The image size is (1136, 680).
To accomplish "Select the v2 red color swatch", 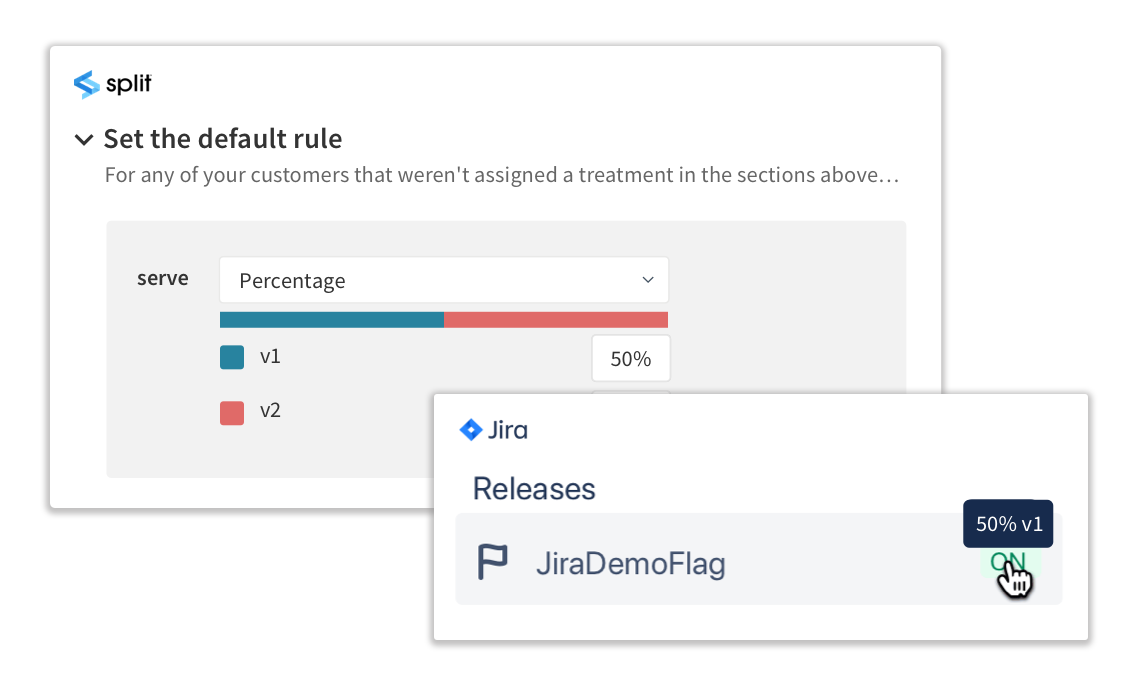I will (x=231, y=412).
